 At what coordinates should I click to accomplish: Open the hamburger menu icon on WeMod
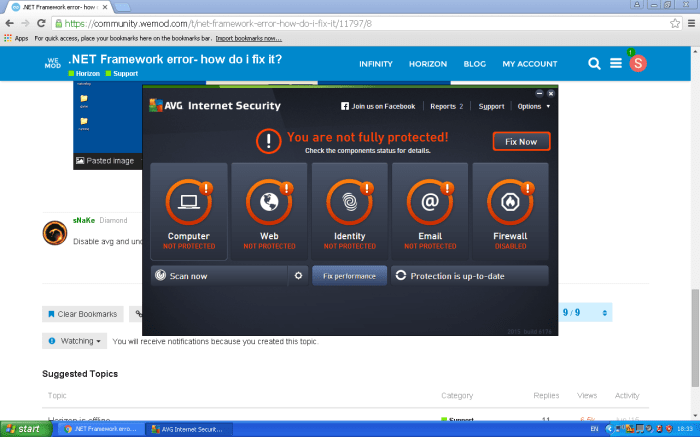click(x=616, y=63)
